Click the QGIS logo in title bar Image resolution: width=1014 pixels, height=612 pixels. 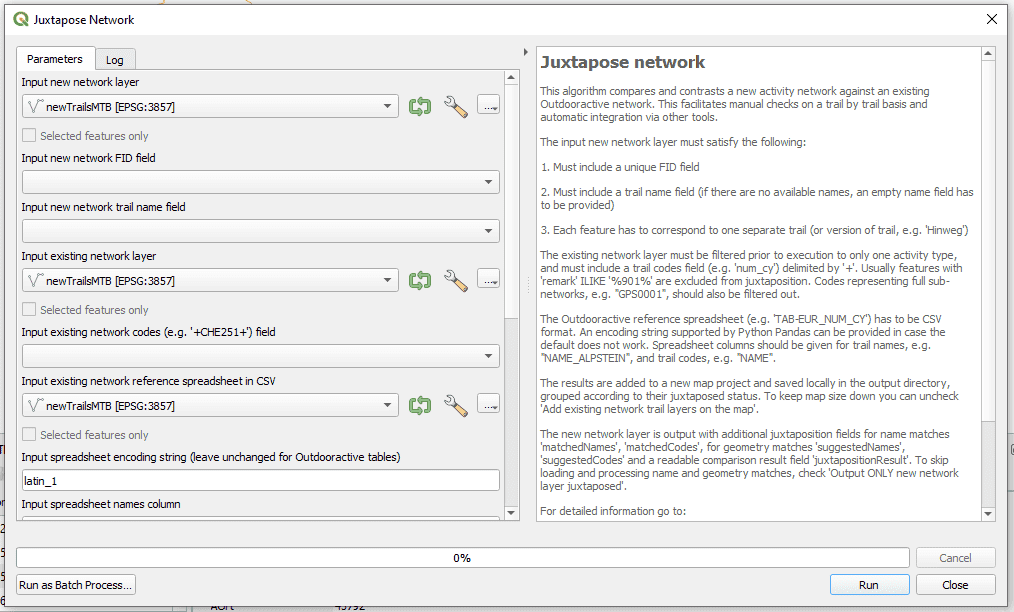tap(21, 19)
